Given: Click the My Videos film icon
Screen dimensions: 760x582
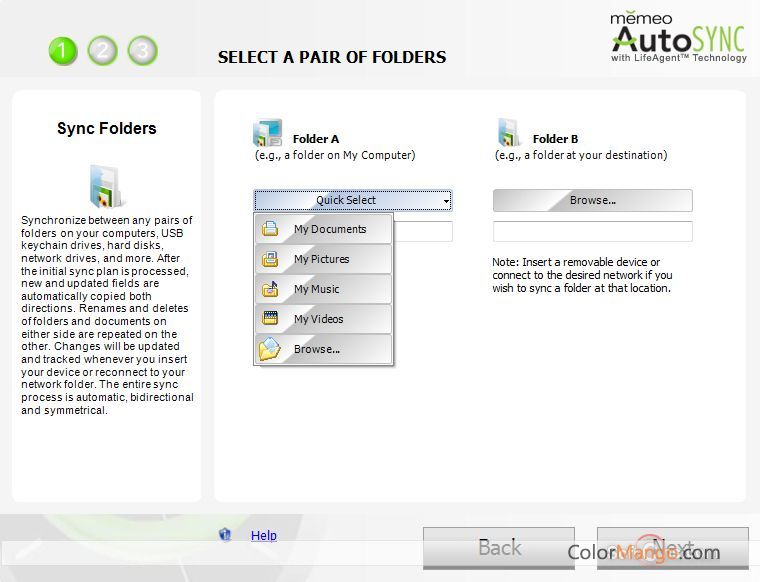Looking at the screenshot, I should point(270,319).
